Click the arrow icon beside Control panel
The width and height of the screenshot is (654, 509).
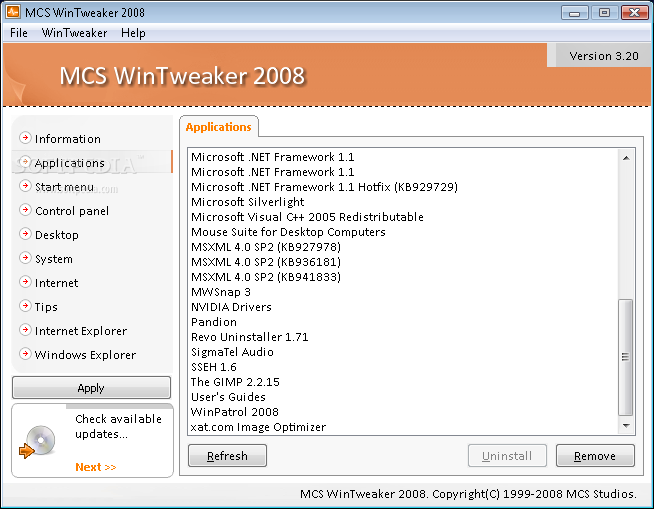25,210
